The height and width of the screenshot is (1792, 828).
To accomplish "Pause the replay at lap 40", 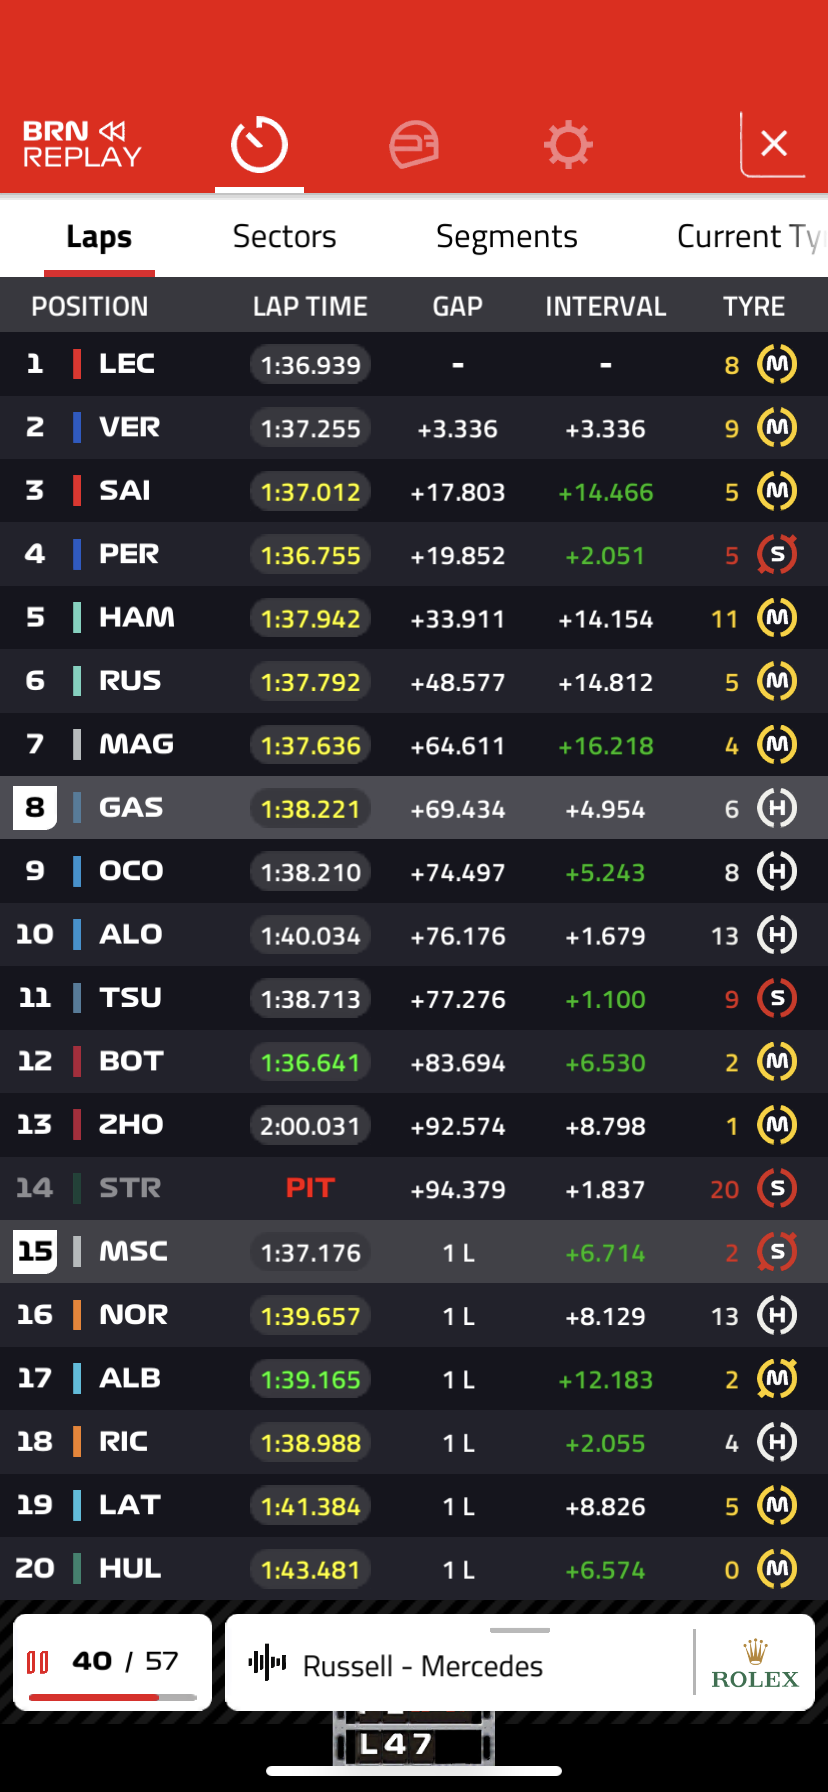I will (37, 1662).
